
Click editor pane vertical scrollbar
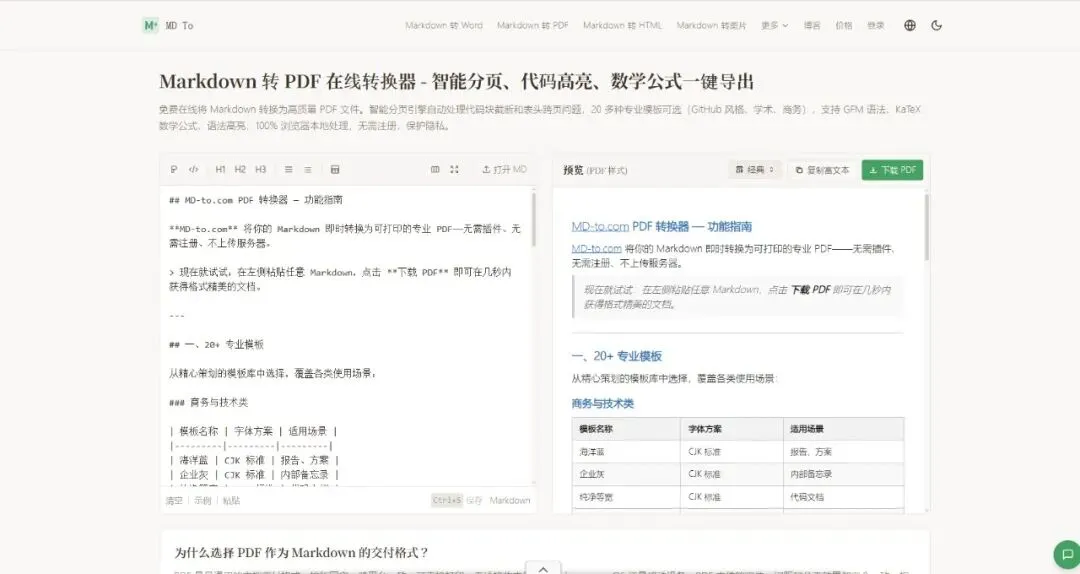[x=534, y=219]
